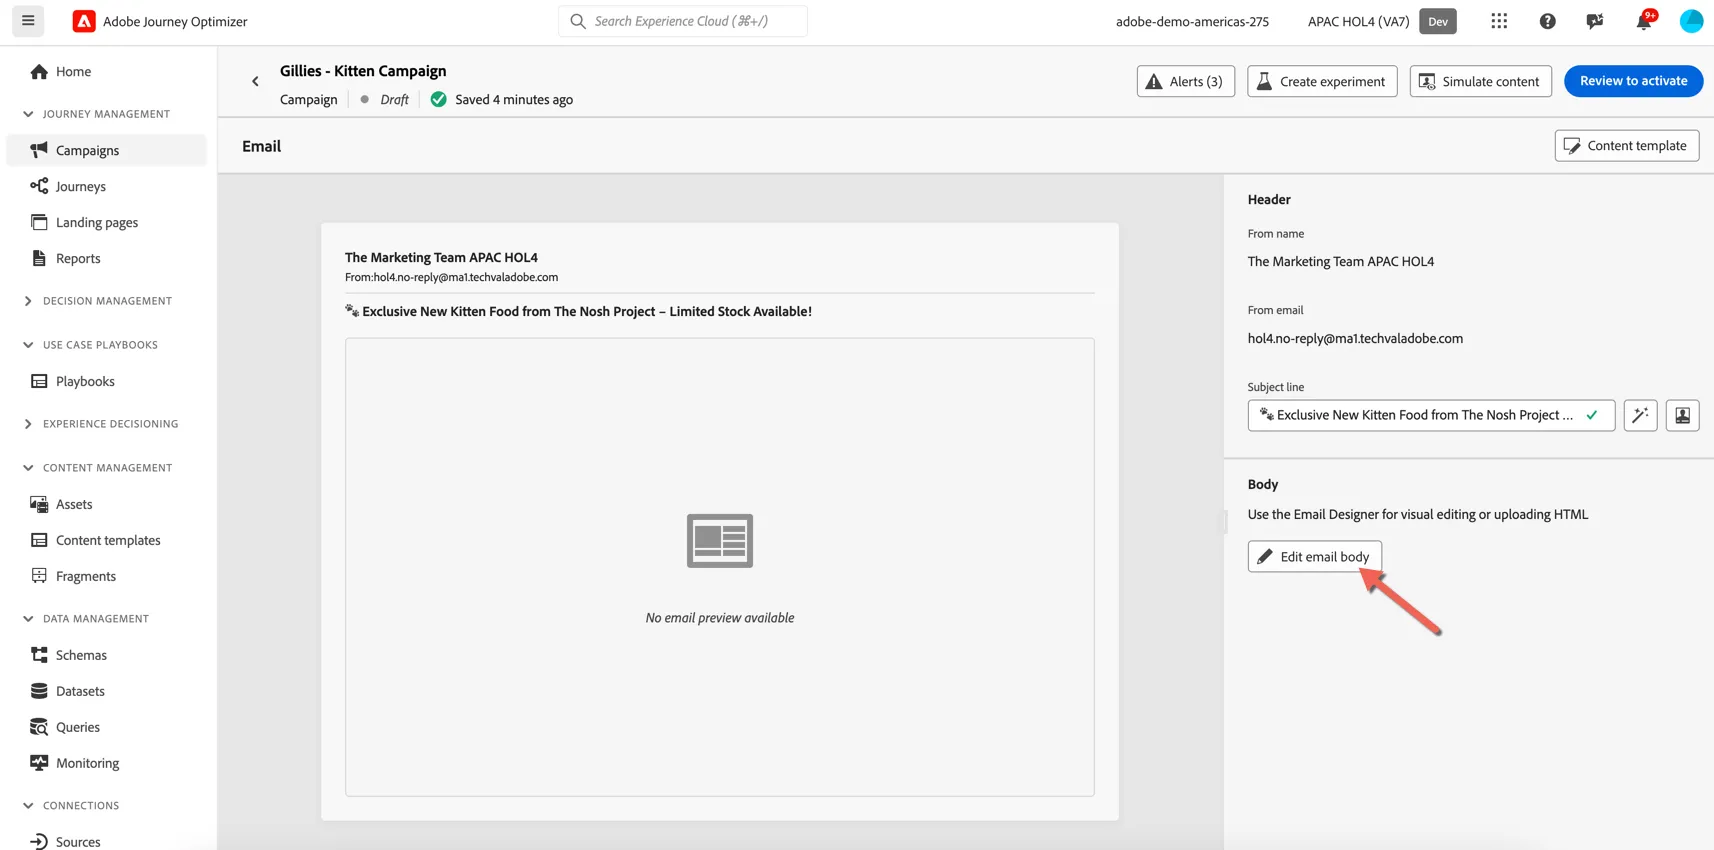Click Simulate content button
Screen dimensions: 1714x850
coord(1480,81)
